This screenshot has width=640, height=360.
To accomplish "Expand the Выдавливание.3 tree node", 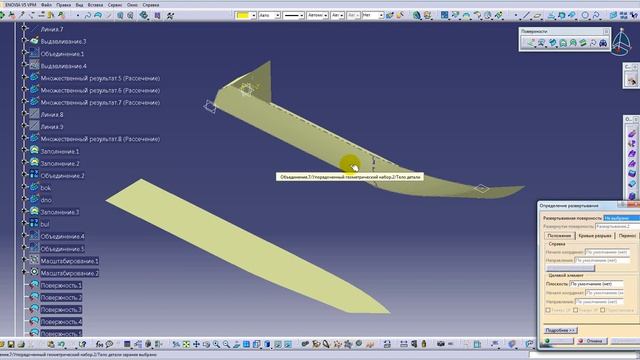I will [x=24, y=40].
